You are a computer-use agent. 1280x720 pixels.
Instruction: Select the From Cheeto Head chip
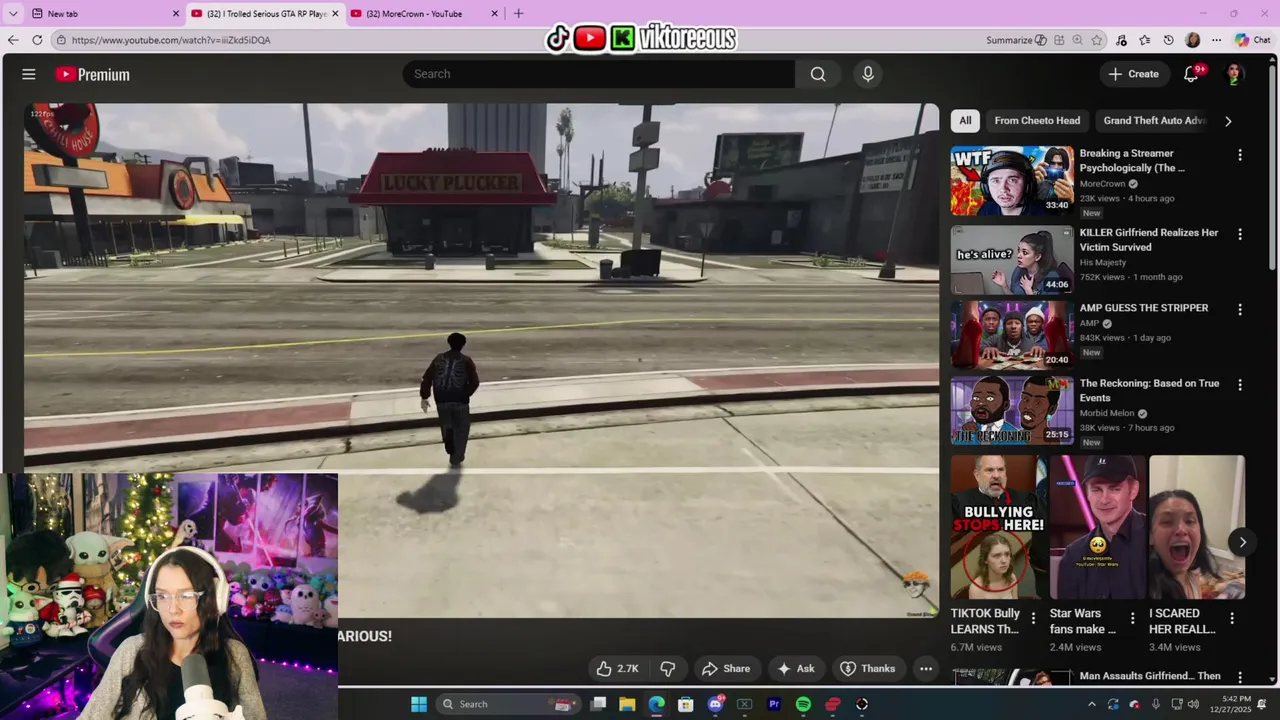(1037, 120)
